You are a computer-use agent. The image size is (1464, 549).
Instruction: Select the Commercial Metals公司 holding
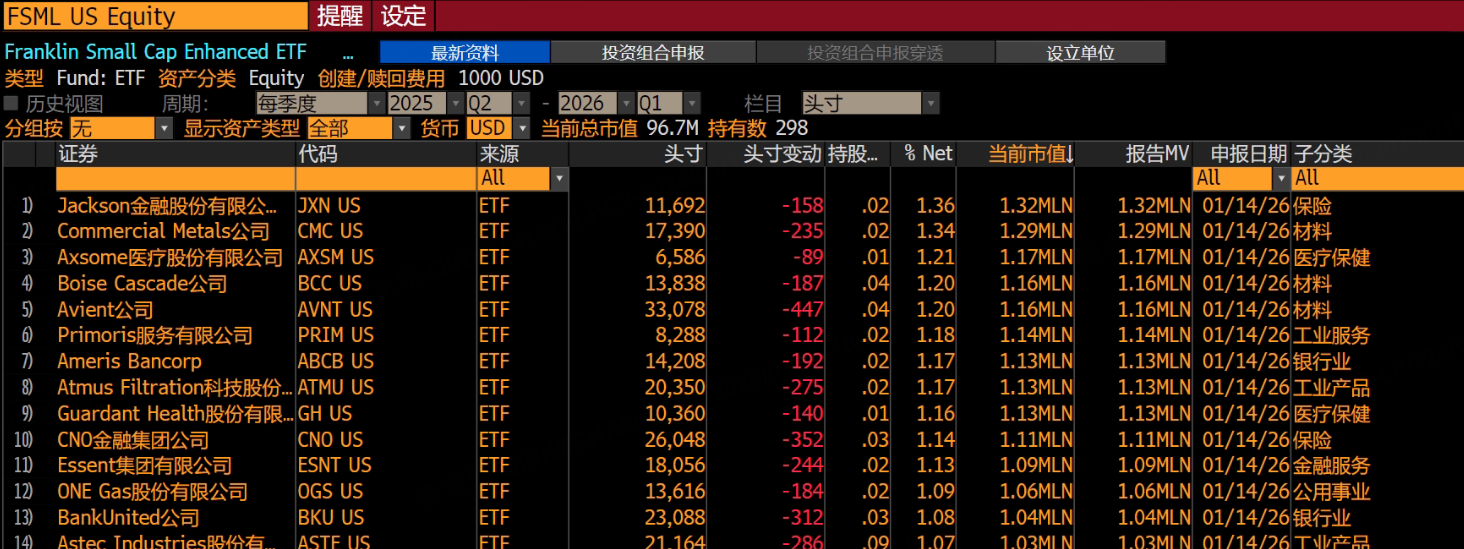click(164, 232)
